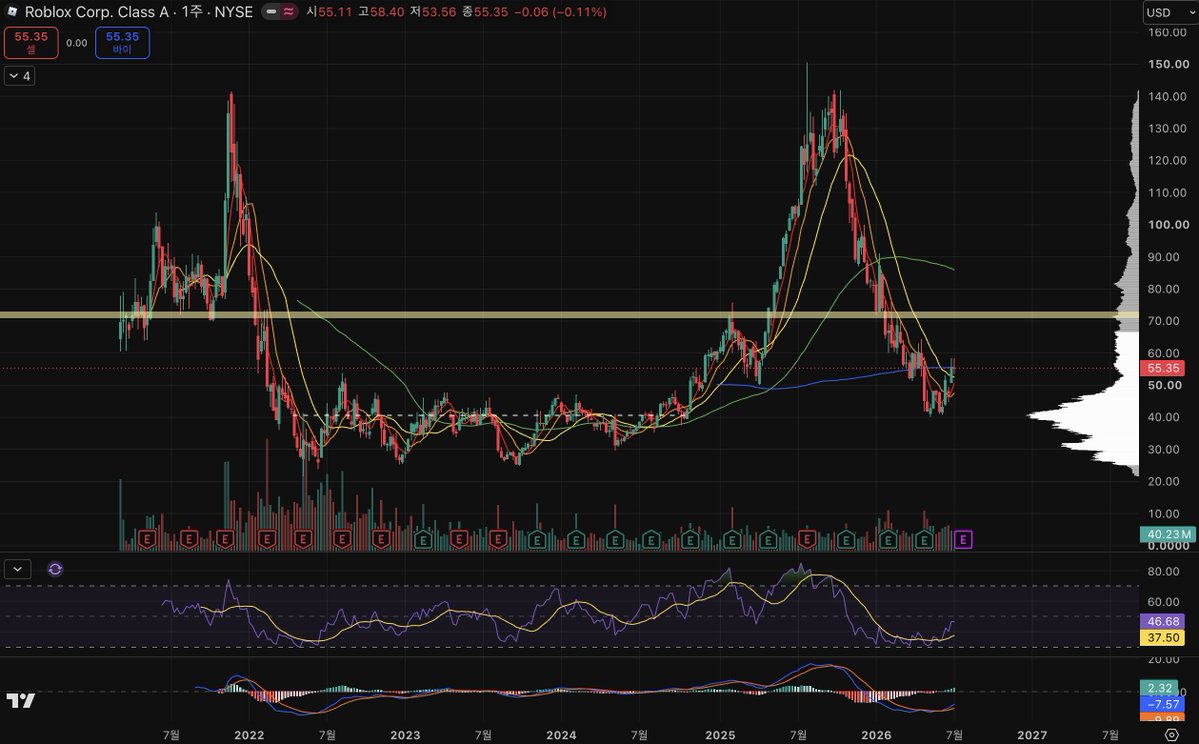Image resolution: width=1199 pixels, height=744 pixels.
Task: Click the open price value 55.11
Action: [336, 11]
